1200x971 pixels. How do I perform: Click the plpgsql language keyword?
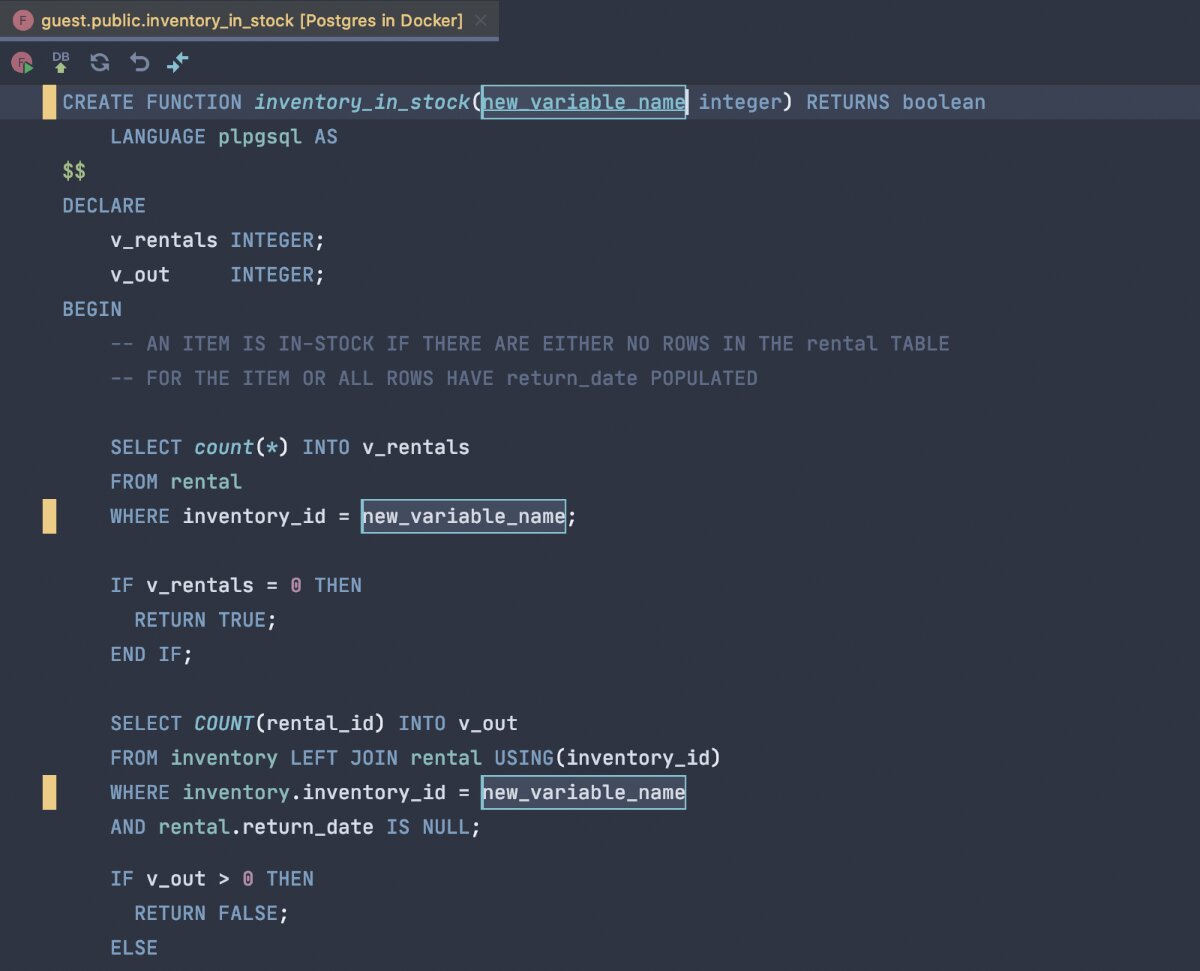click(261, 136)
